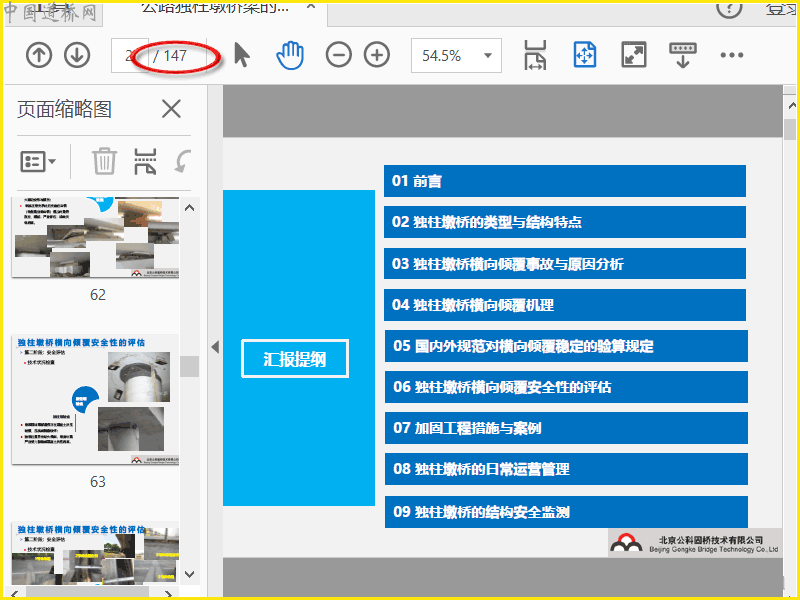Screen dimensions: 800x600
Task: Select page 62 thumbnail
Action: tap(95, 237)
